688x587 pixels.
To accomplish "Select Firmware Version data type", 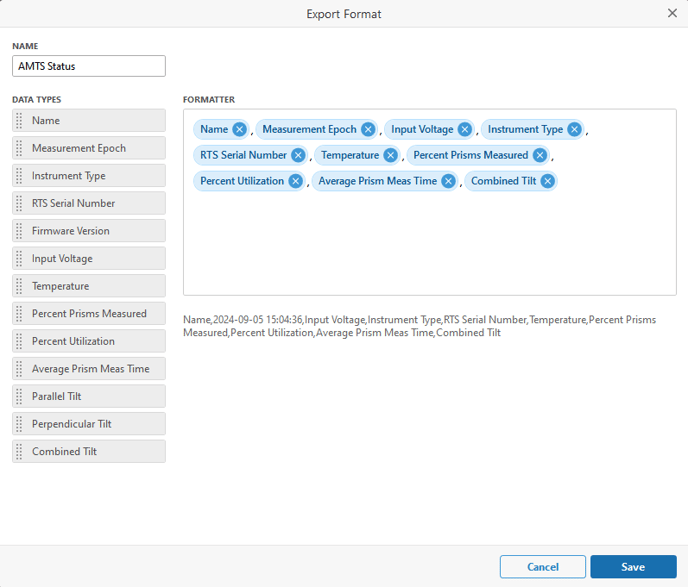I will pos(90,231).
